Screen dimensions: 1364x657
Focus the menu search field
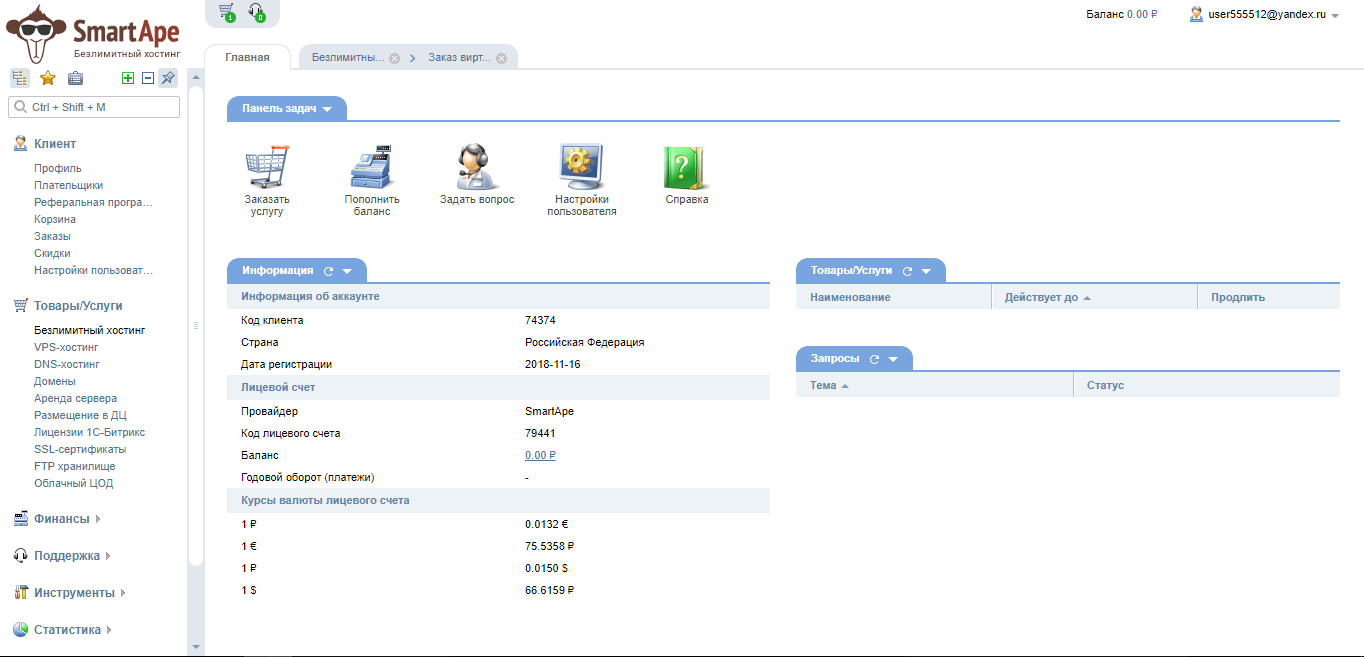[x=95, y=107]
